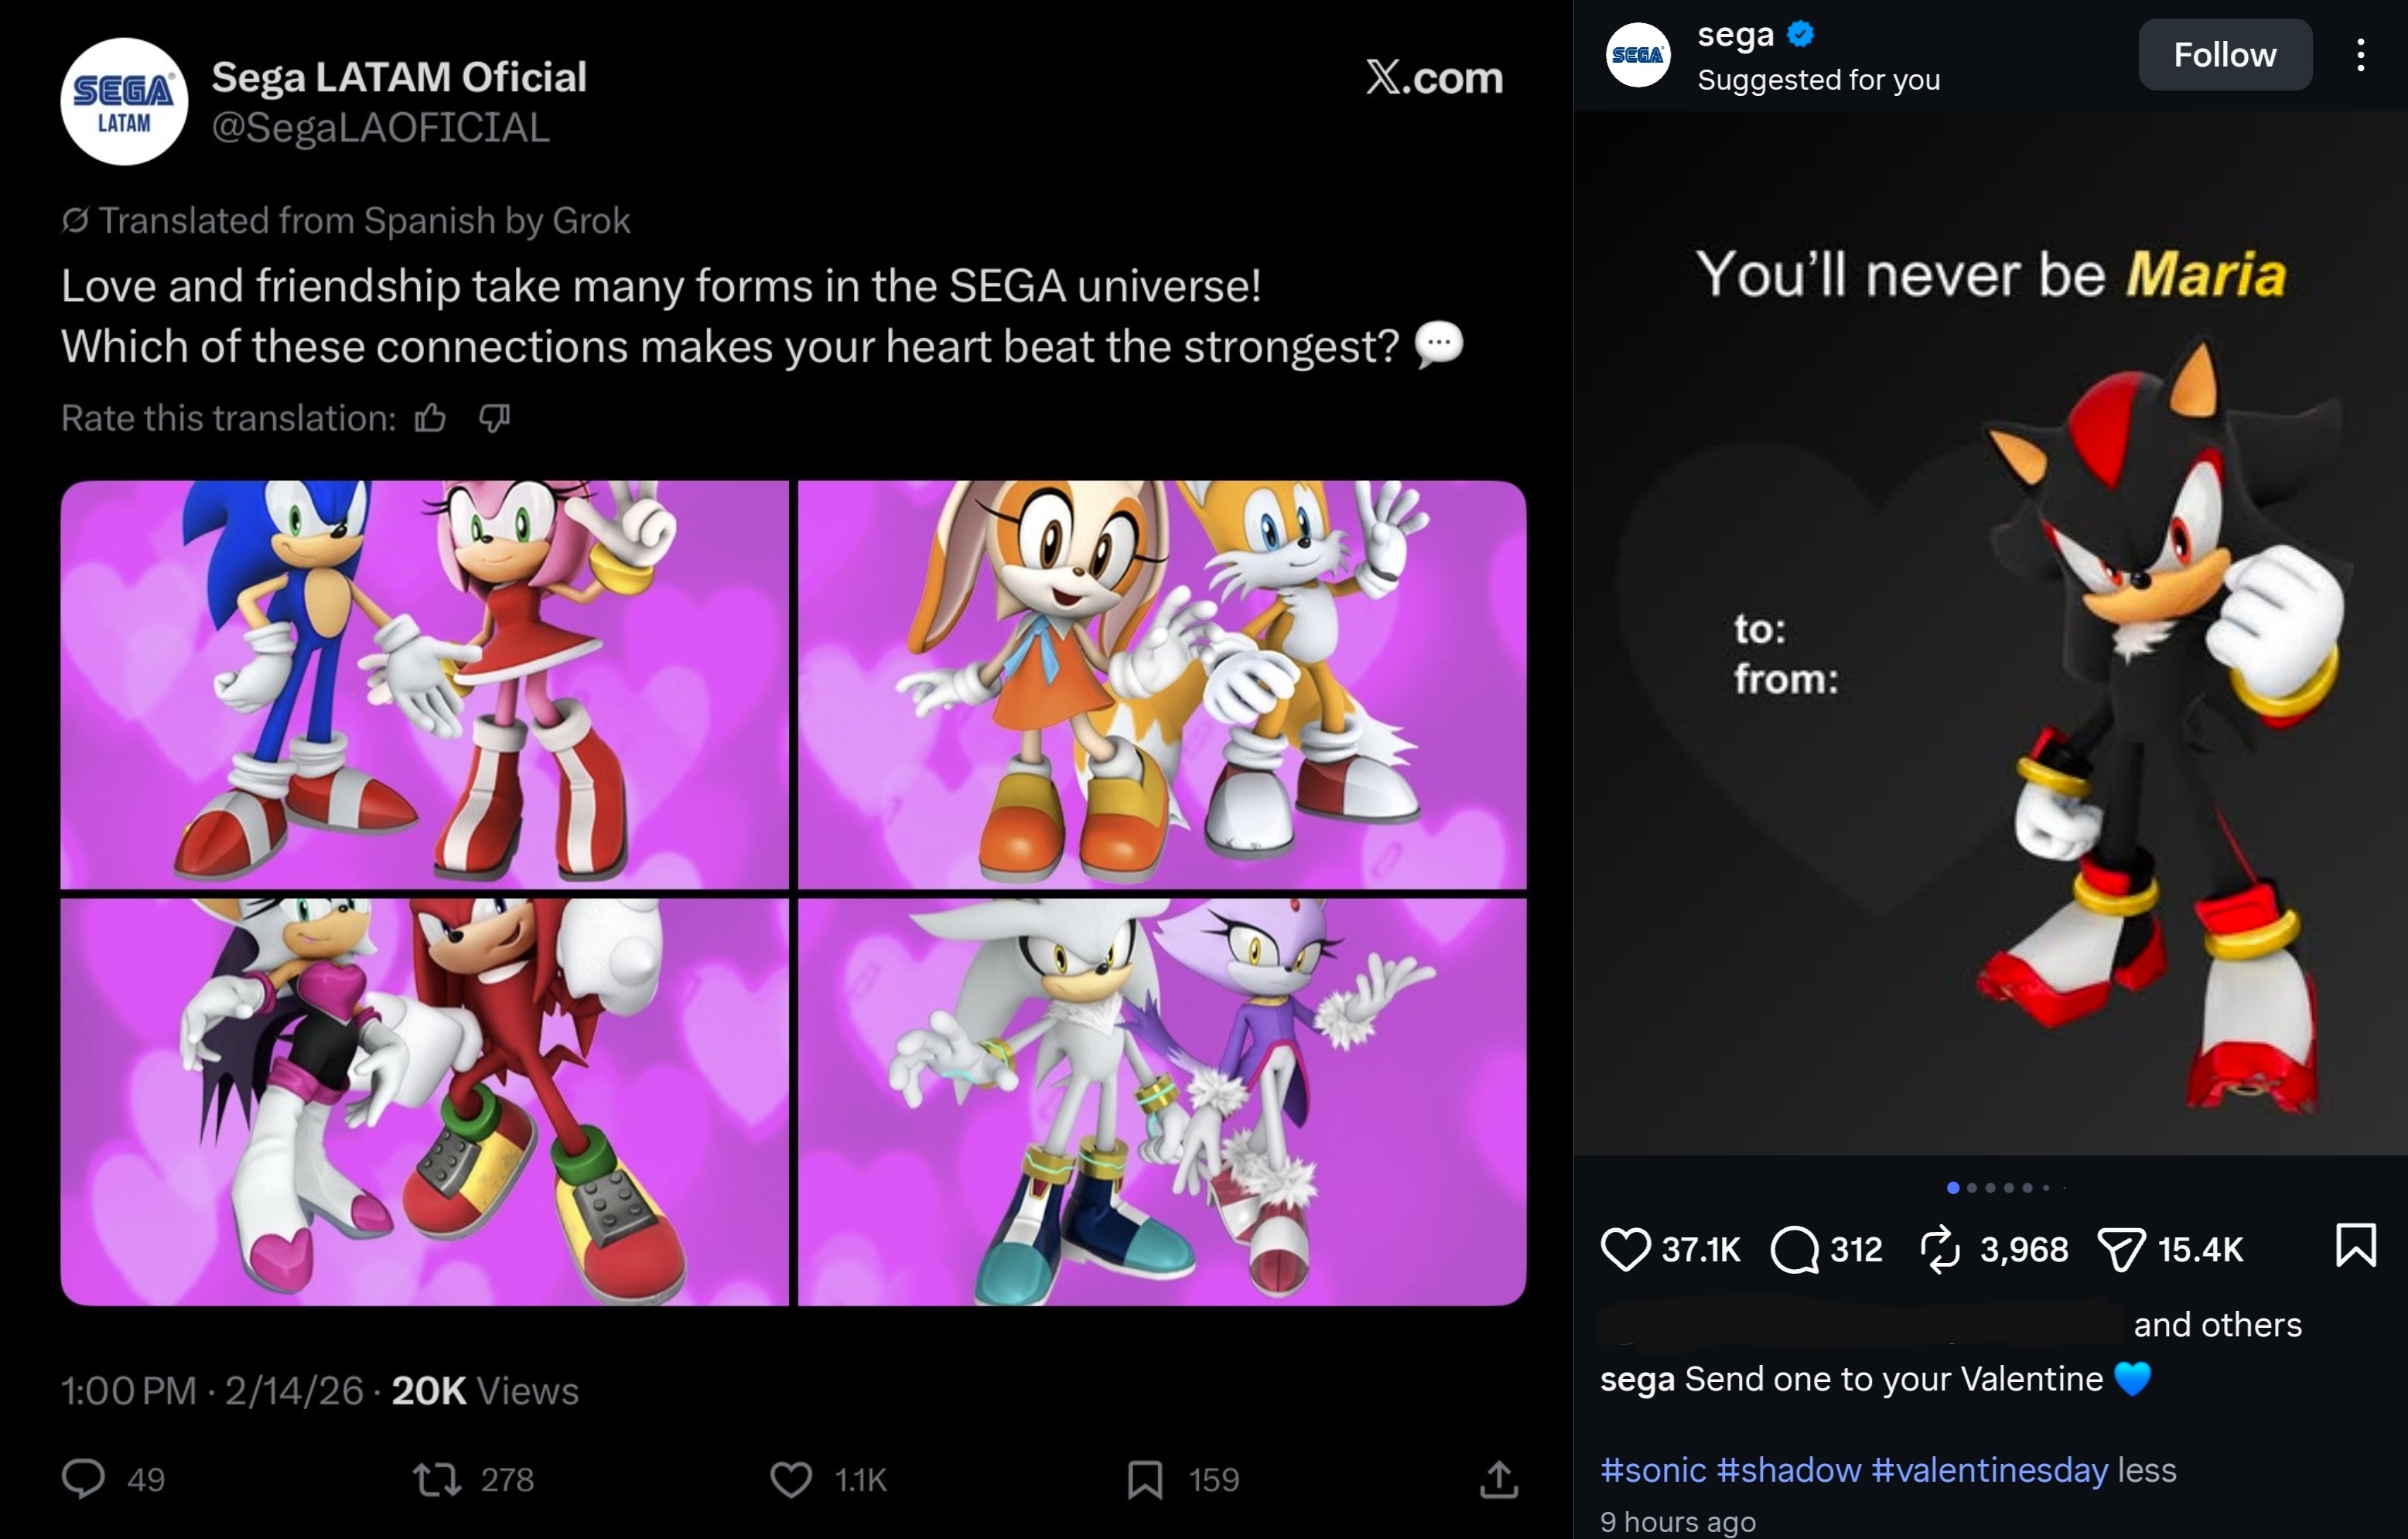This screenshot has width=2408, height=1539.
Task: Bookmark the Sega LATAM tweet
Action: coord(1144,1479)
